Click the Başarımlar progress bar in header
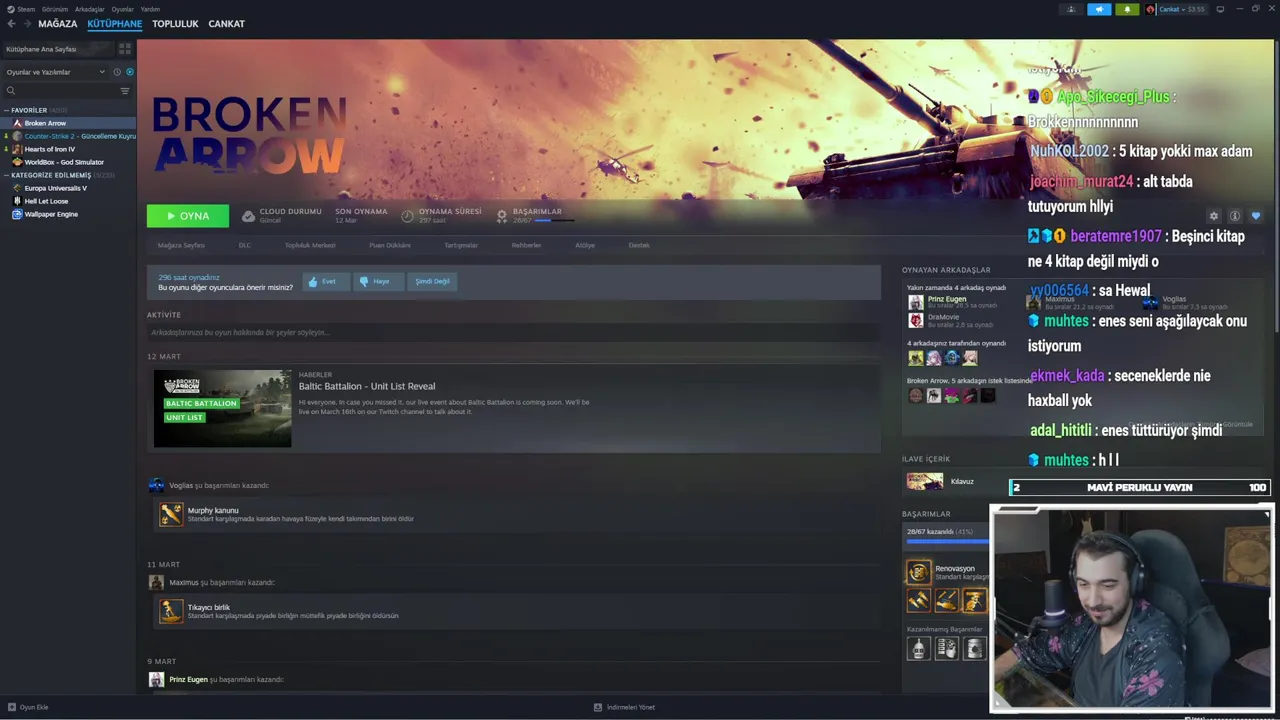 (555, 221)
